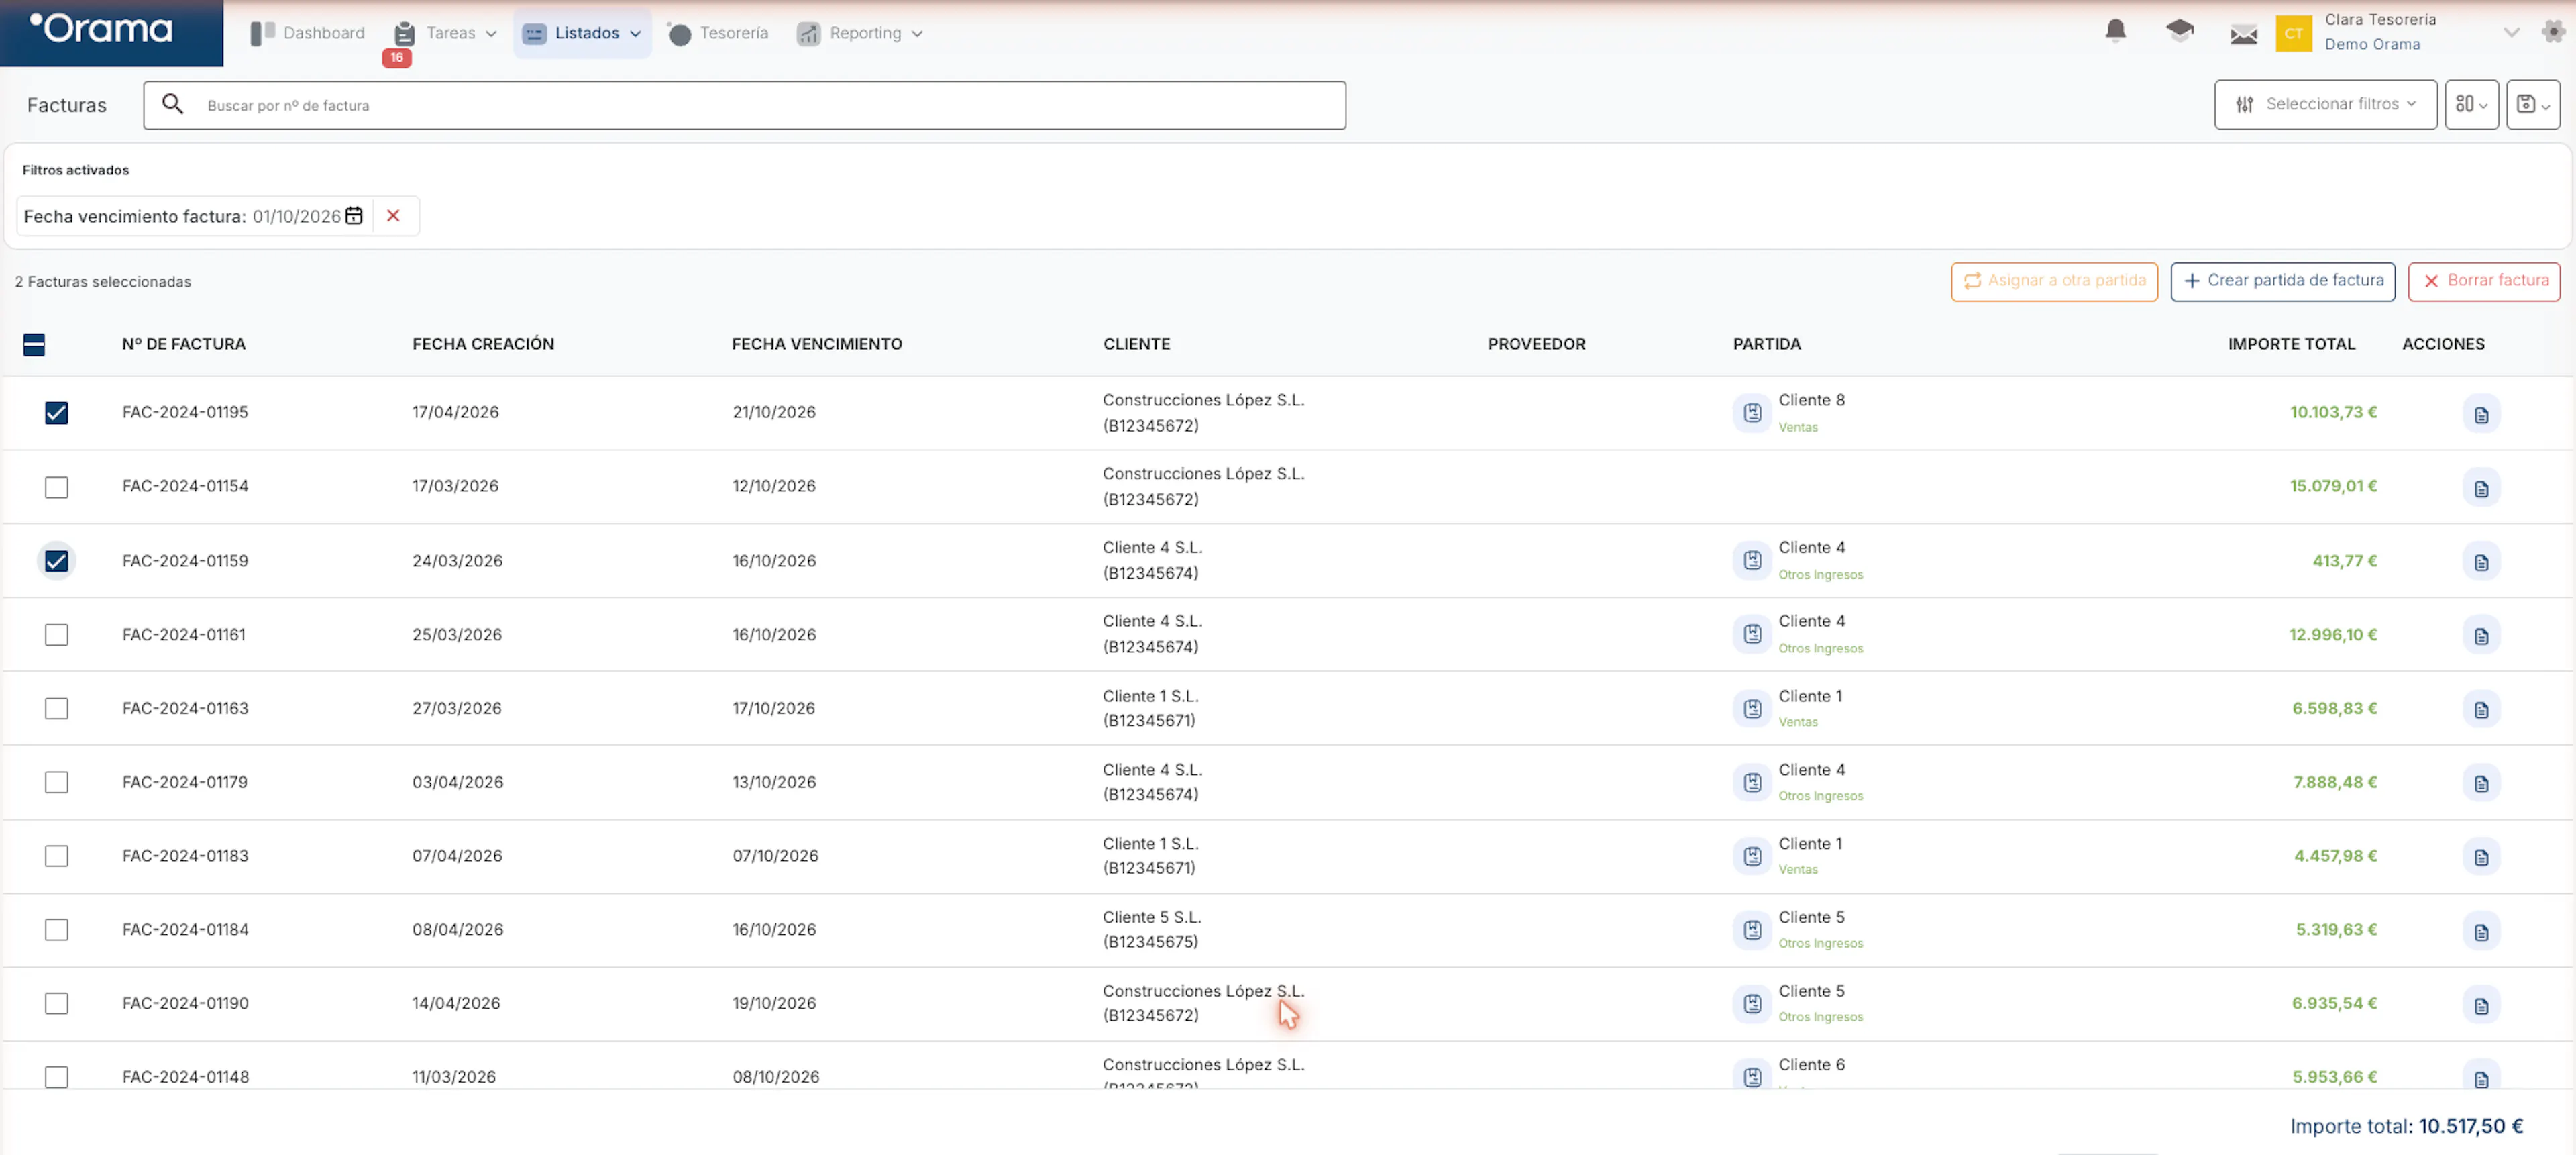
Task: Expand the Tareas menu
Action: click(x=445, y=33)
